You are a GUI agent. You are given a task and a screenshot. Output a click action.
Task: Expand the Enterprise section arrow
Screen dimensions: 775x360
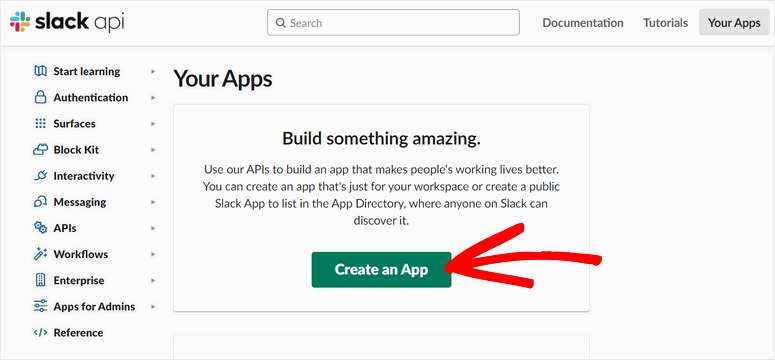pos(153,280)
